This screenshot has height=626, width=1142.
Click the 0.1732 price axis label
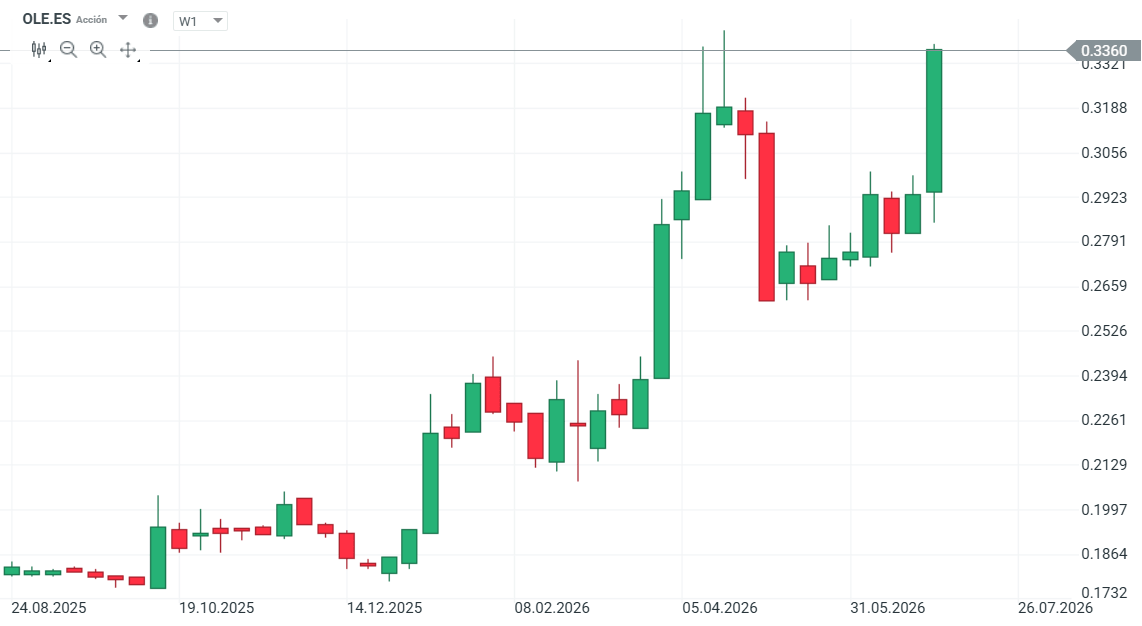click(1104, 593)
